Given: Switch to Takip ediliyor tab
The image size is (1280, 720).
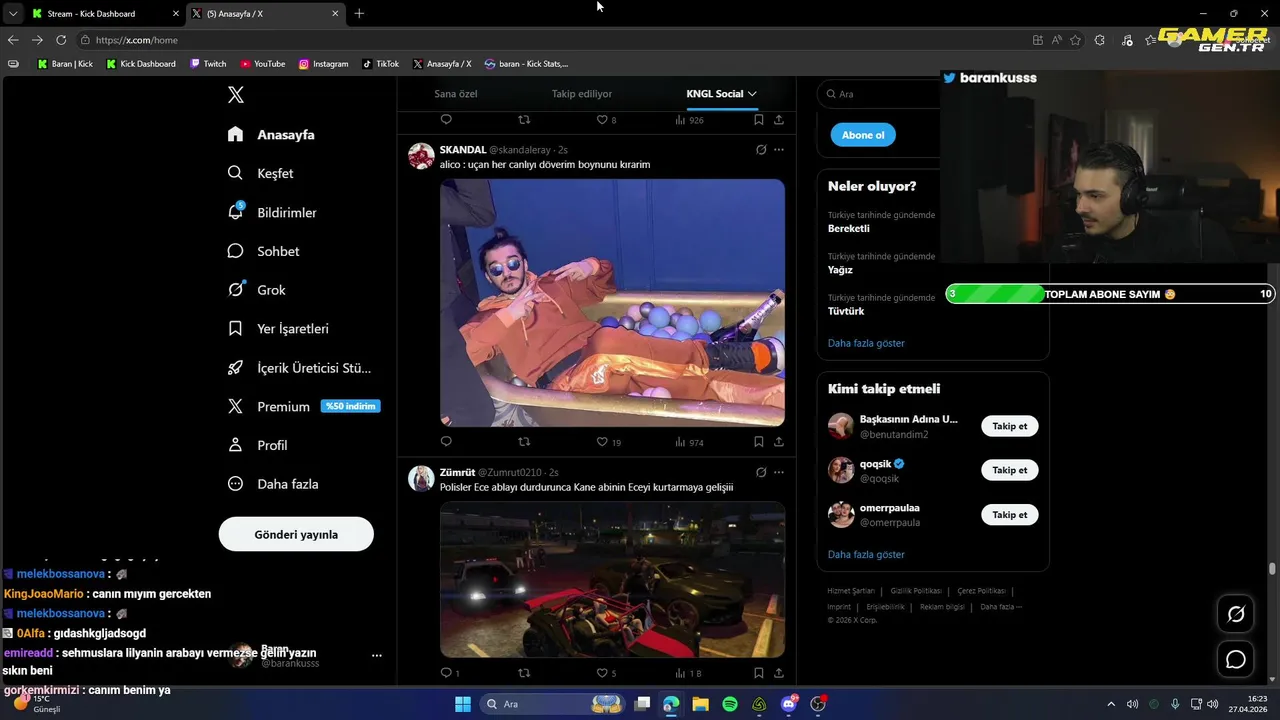Looking at the screenshot, I should (x=582, y=94).
